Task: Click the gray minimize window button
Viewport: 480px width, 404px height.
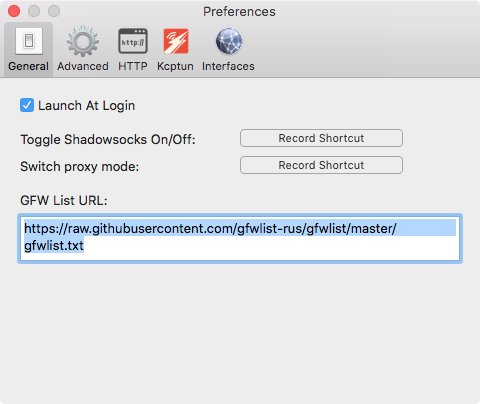Action: [34, 11]
